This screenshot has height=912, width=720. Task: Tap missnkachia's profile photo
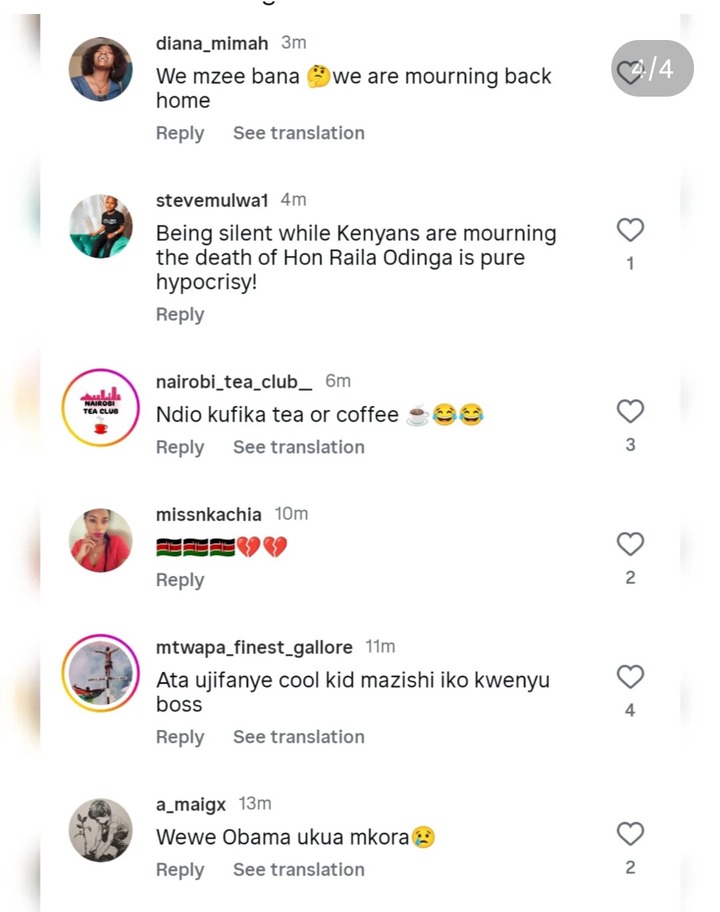click(100, 540)
